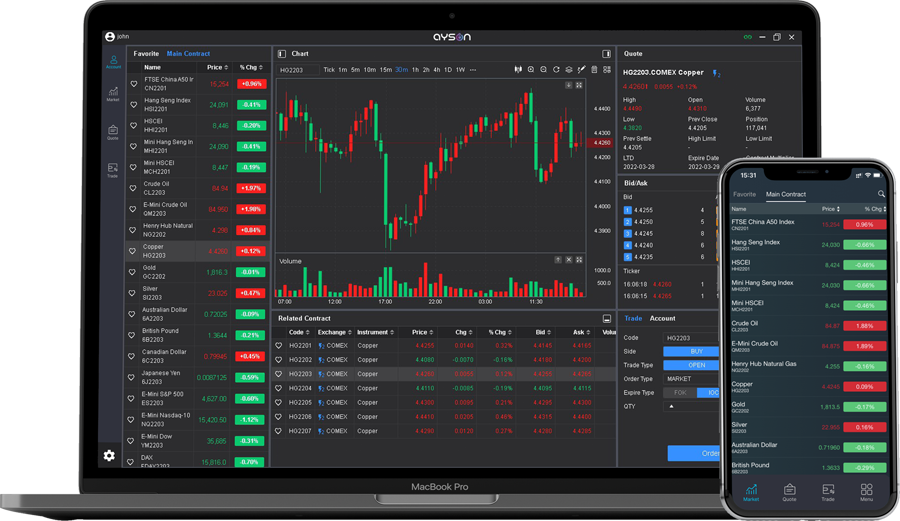Click the BUY side button

696,352
